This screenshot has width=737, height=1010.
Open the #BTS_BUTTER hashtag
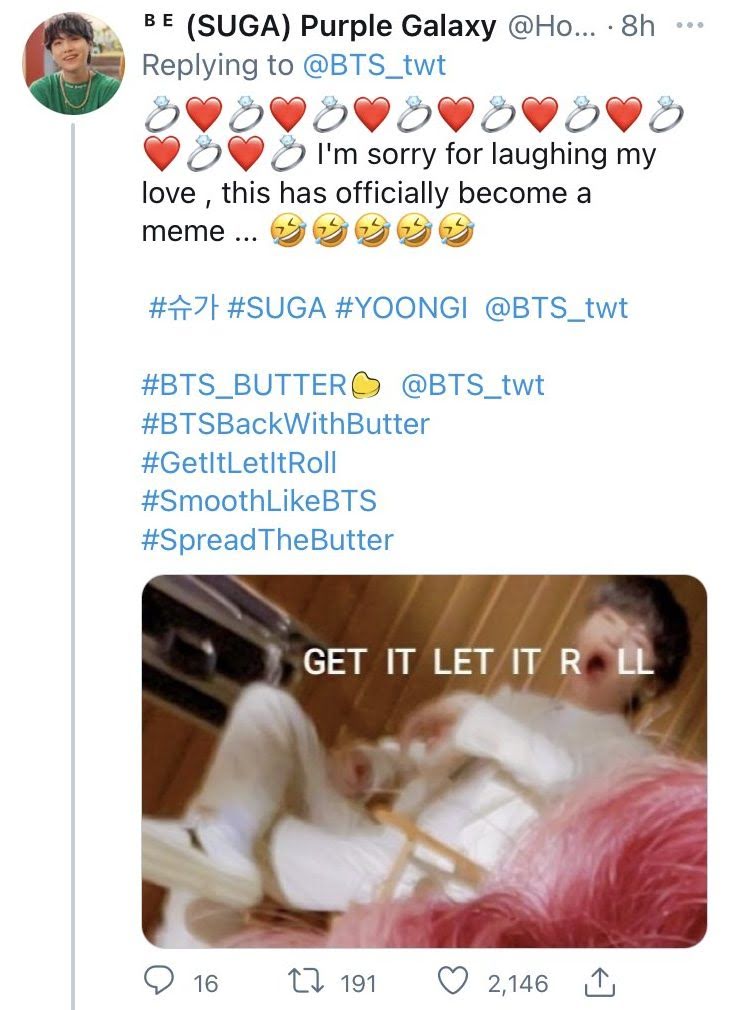tap(260, 385)
